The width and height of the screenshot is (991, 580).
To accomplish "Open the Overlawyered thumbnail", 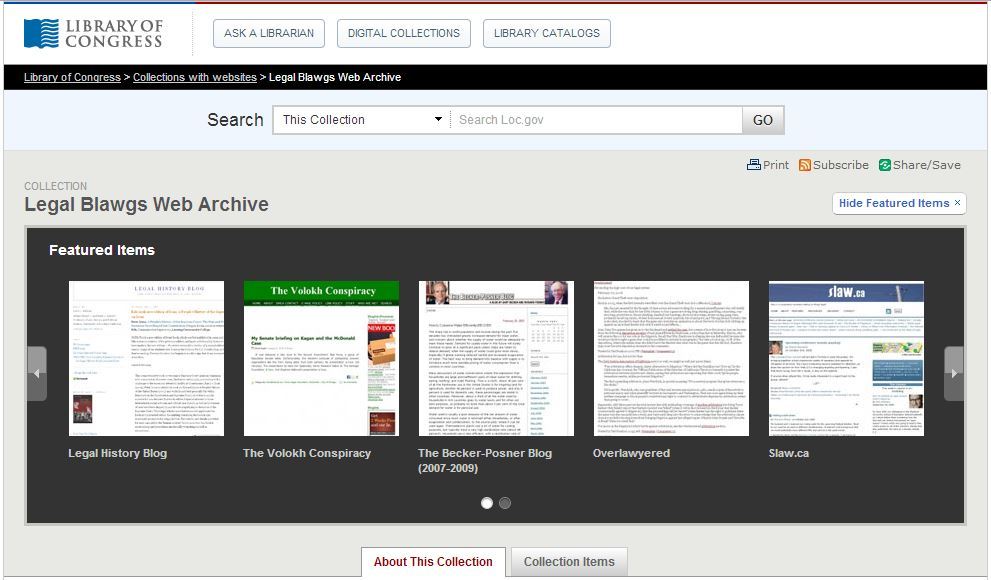I will 671,358.
